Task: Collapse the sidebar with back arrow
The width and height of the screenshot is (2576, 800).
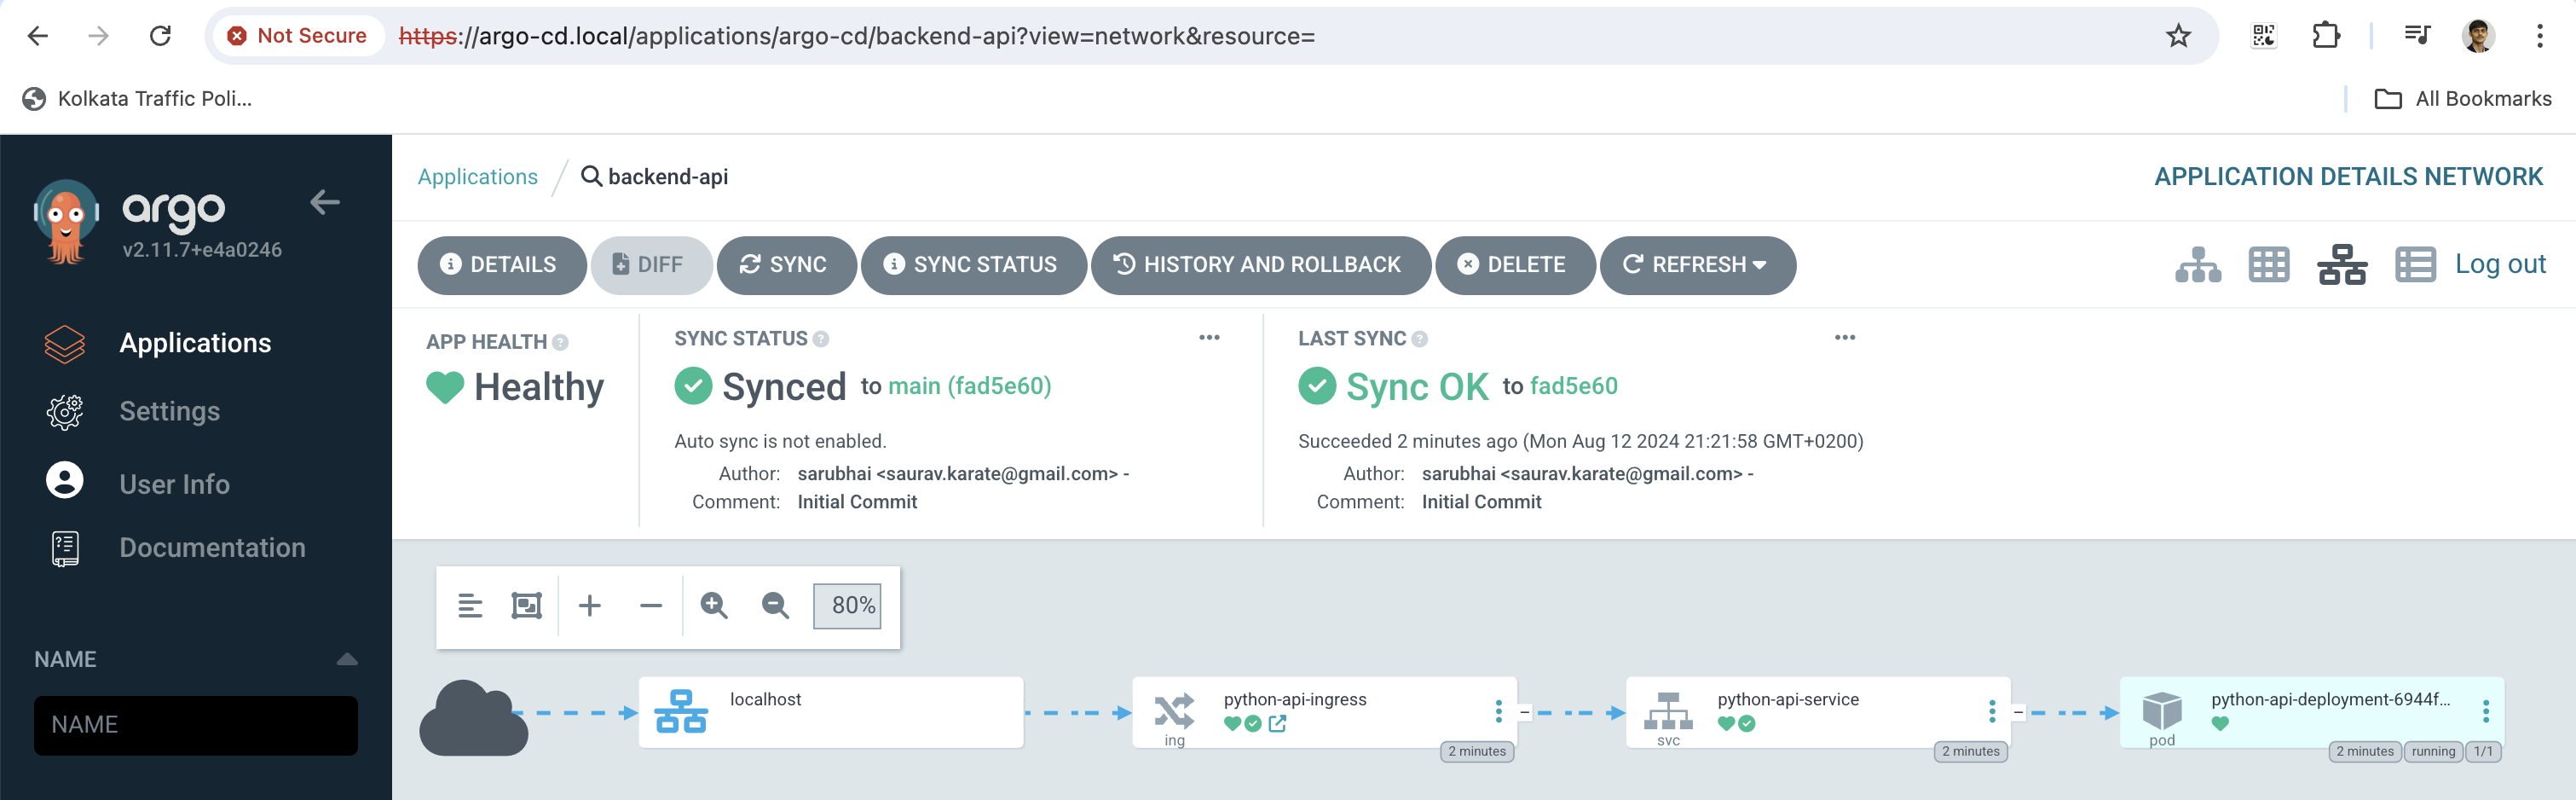Action: point(325,203)
